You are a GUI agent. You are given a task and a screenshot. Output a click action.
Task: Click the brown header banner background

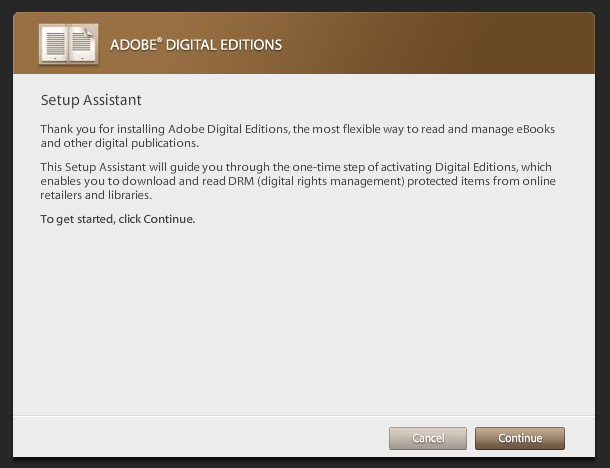428,43
